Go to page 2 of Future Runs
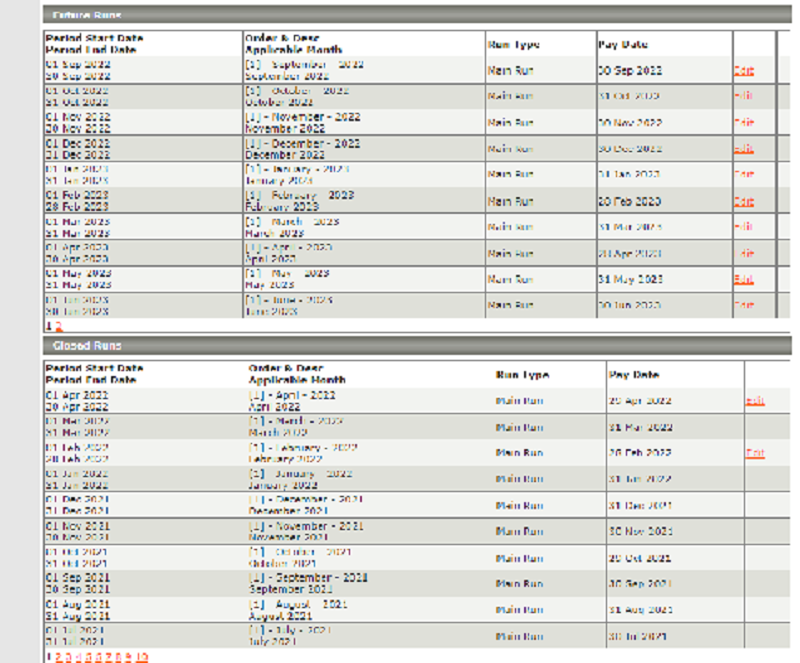The width and height of the screenshot is (800, 663). (x=59, y=326)
